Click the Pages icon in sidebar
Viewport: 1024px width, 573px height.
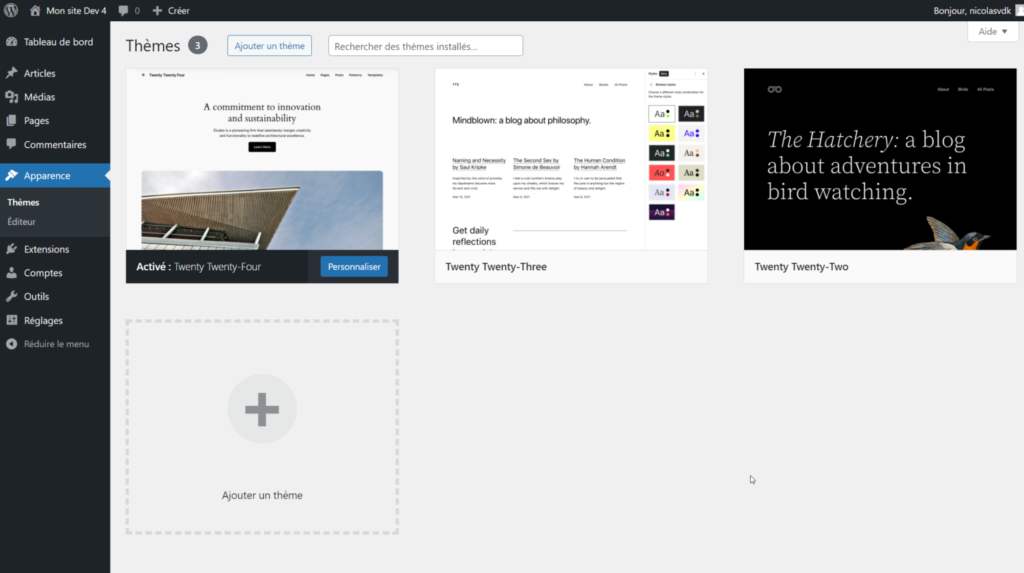(x=12, y=120)
